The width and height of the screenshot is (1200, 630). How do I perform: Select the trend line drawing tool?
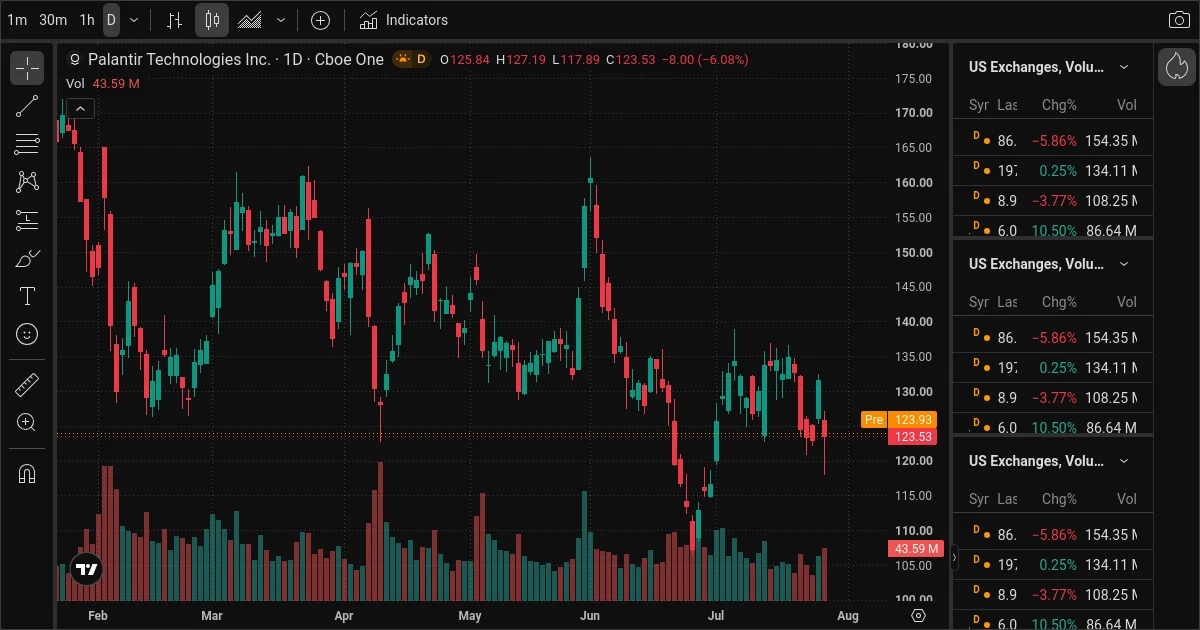[27, 107]
